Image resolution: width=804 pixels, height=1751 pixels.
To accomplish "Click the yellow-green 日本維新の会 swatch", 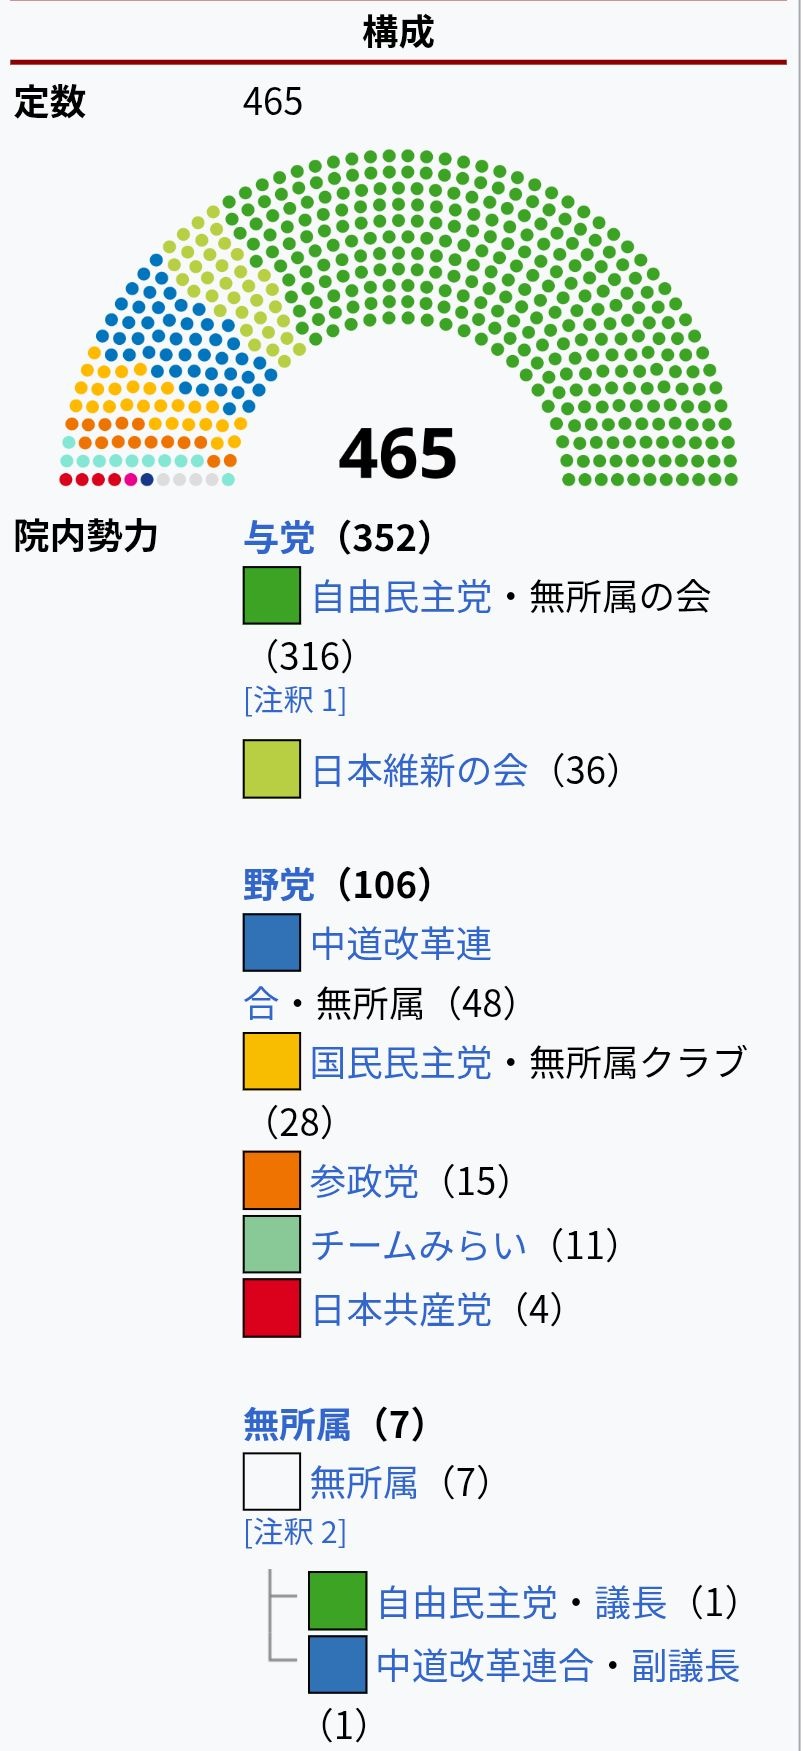I will (x=272, y=769).
